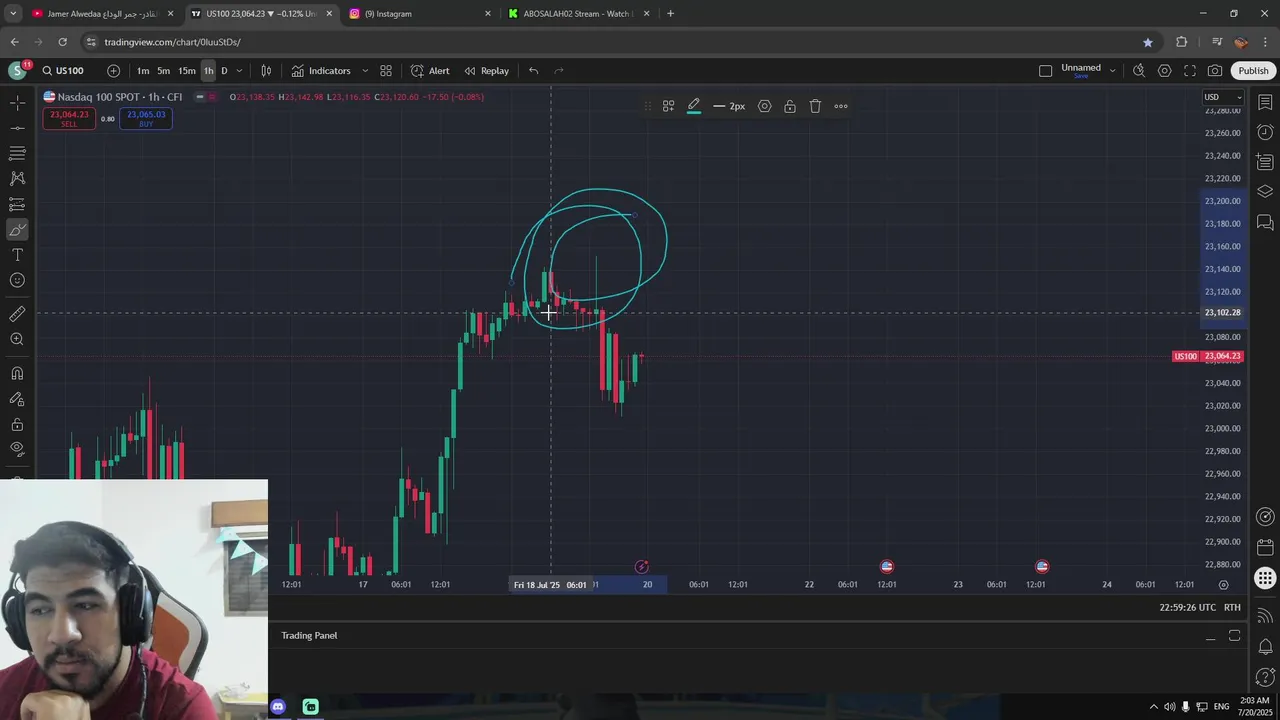Undo the last chart action
Viewport: 1280px width, 720px height.
[533, 71]
